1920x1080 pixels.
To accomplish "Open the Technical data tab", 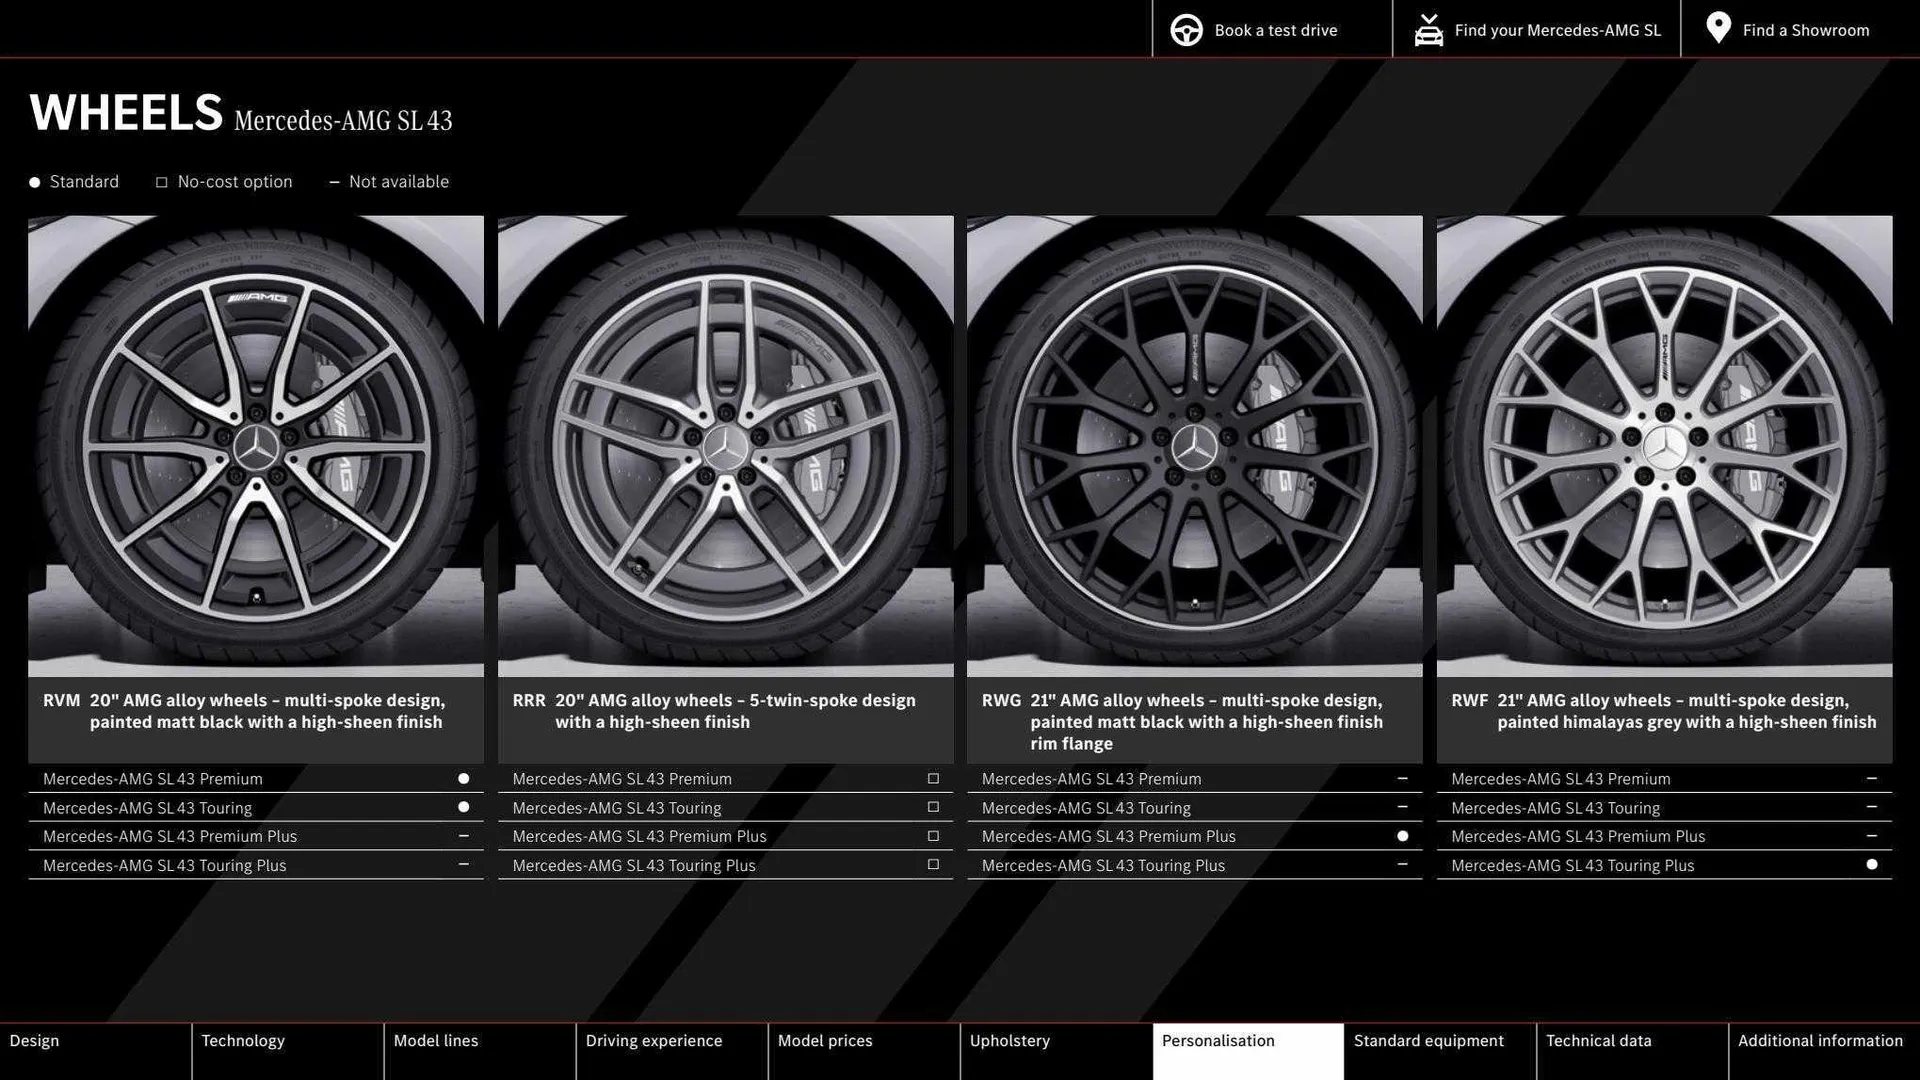I will pos(1598,1040).
